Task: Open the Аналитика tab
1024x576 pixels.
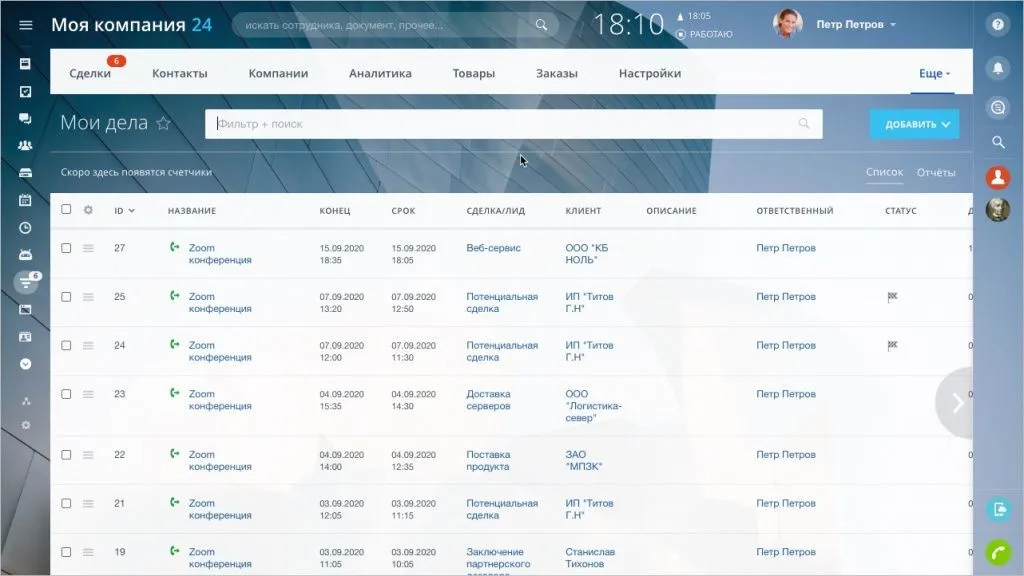Action: tap(380, 73)
